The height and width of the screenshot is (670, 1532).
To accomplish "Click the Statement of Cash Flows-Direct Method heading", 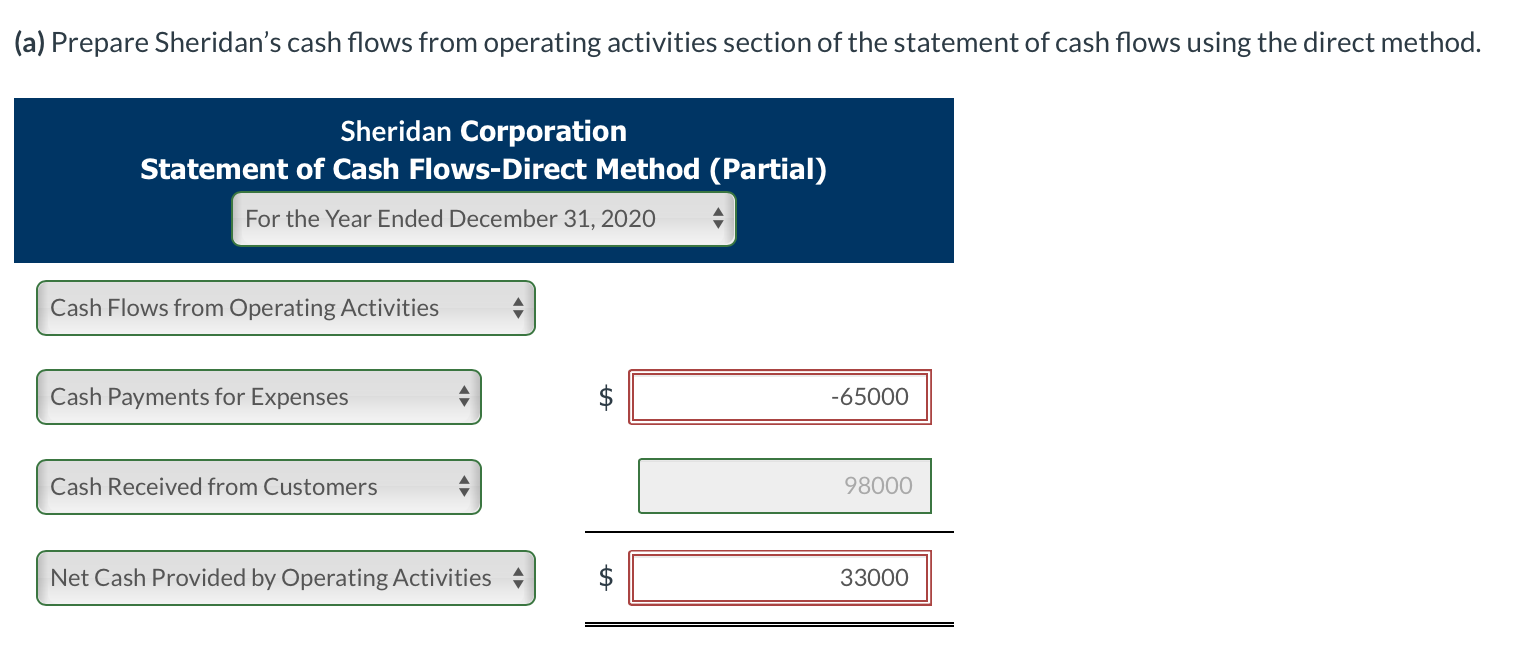I will point(483,168).
